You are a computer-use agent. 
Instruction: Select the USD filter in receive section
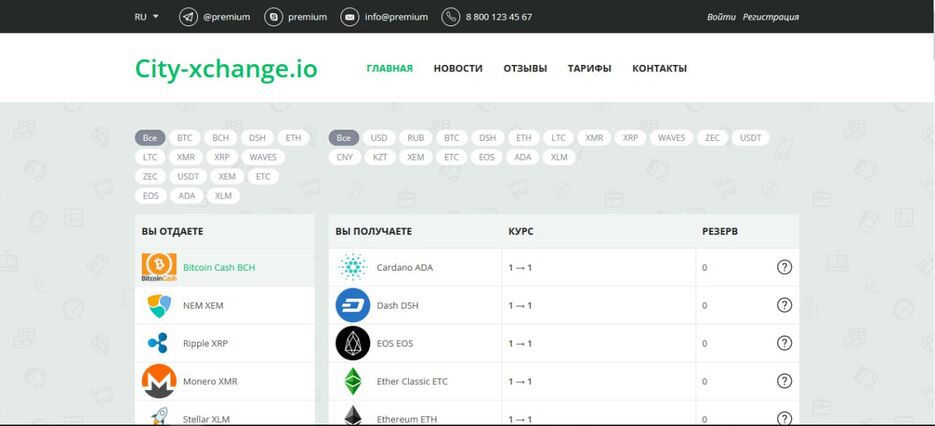point(379,138)
